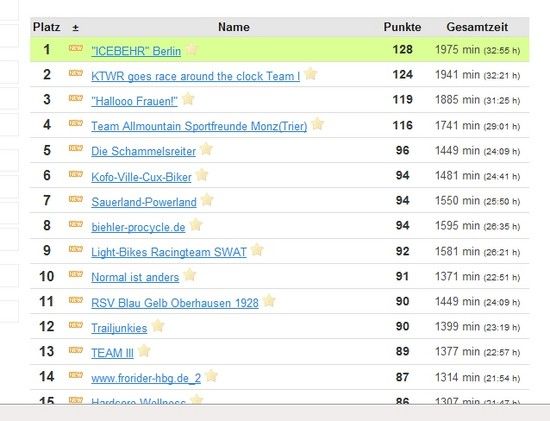Open Team Allmountain Sportfreunde Monz(Trier) link
The image size is (550, 421).
pyautogui.click(x=199, y=126)
